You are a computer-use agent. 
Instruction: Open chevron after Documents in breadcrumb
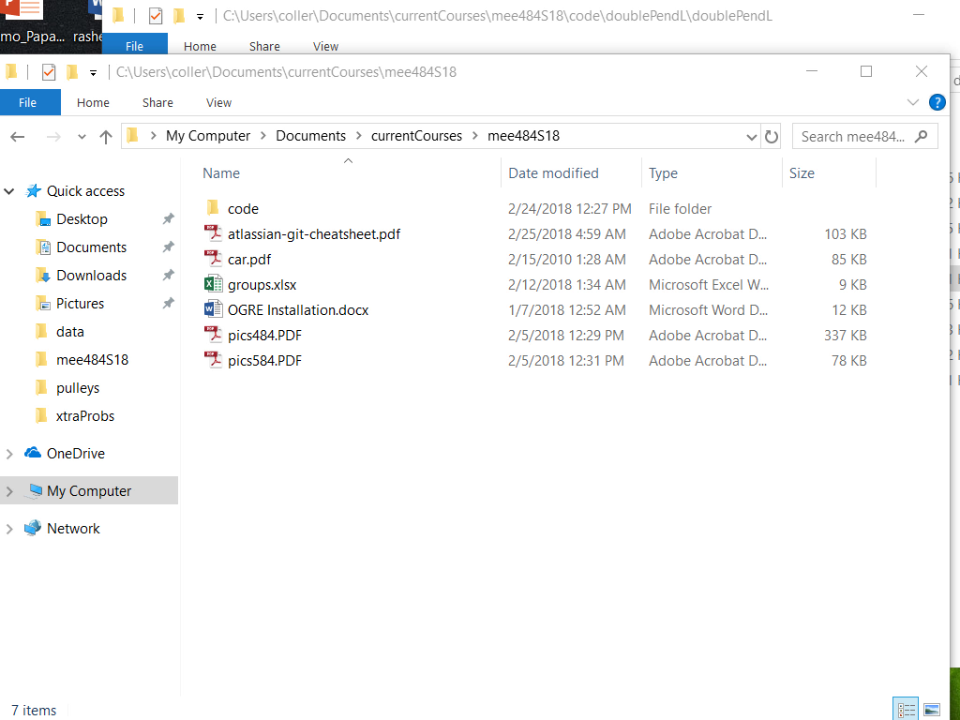(x=359, y=136)
